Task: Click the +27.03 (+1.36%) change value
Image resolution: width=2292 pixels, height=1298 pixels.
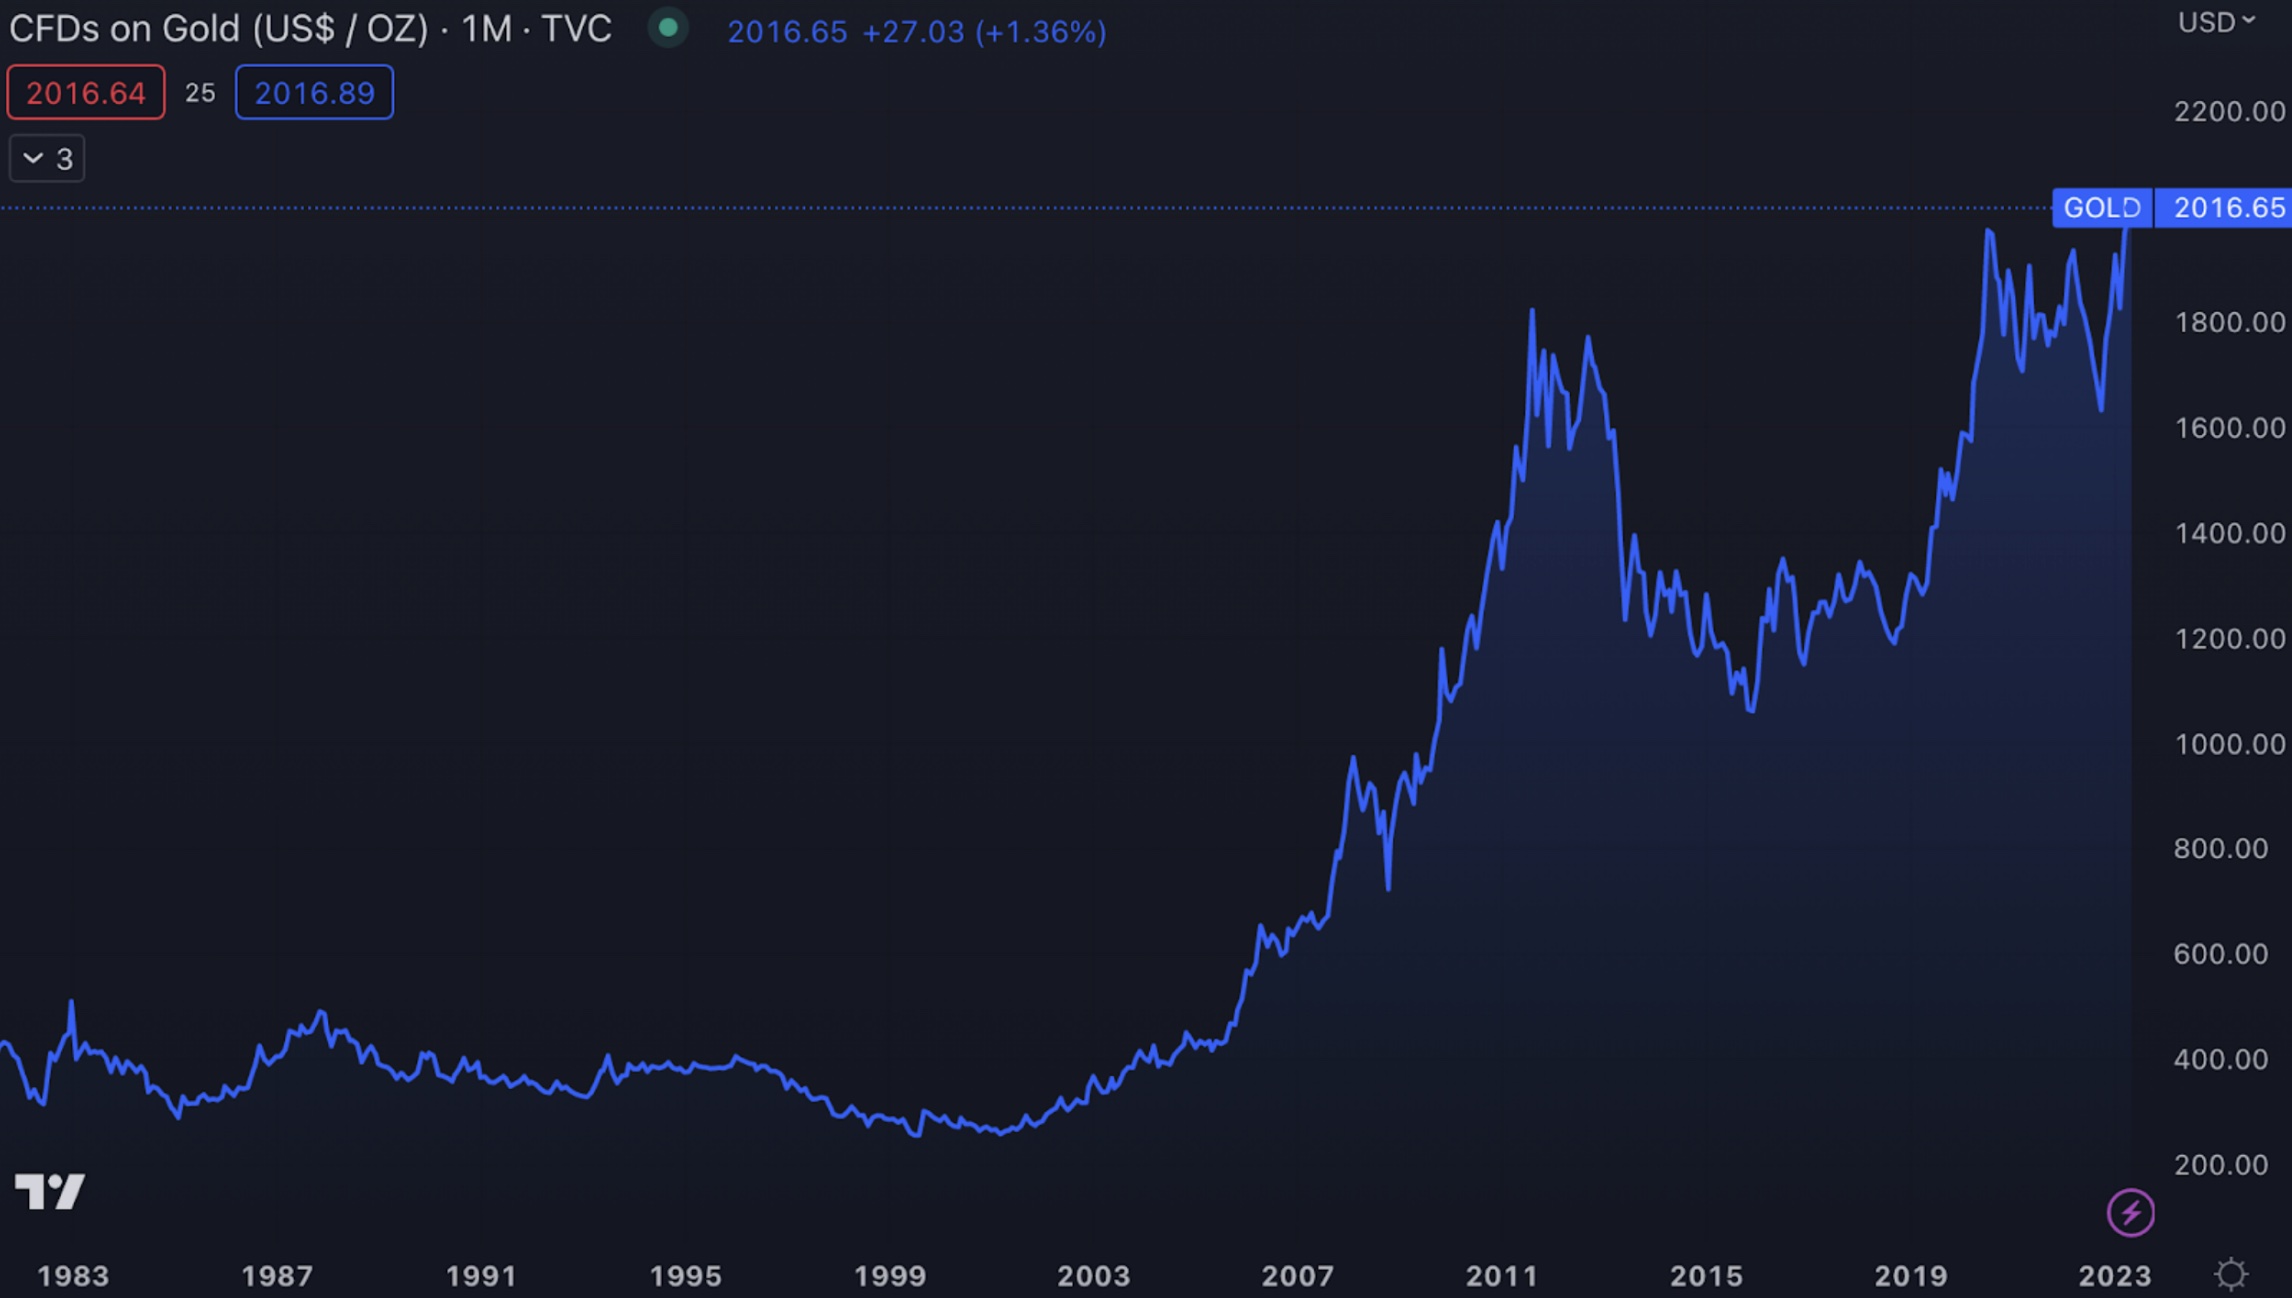Action: tap(984, 32)
